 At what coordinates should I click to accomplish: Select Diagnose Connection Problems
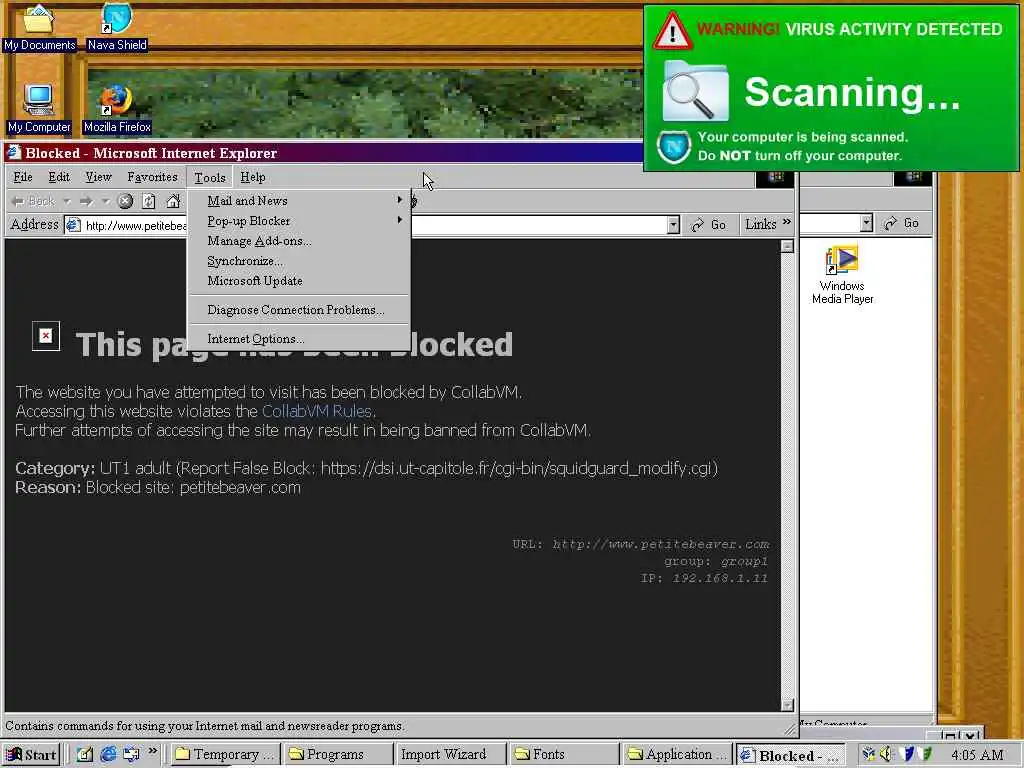click(x=298, y=310)
